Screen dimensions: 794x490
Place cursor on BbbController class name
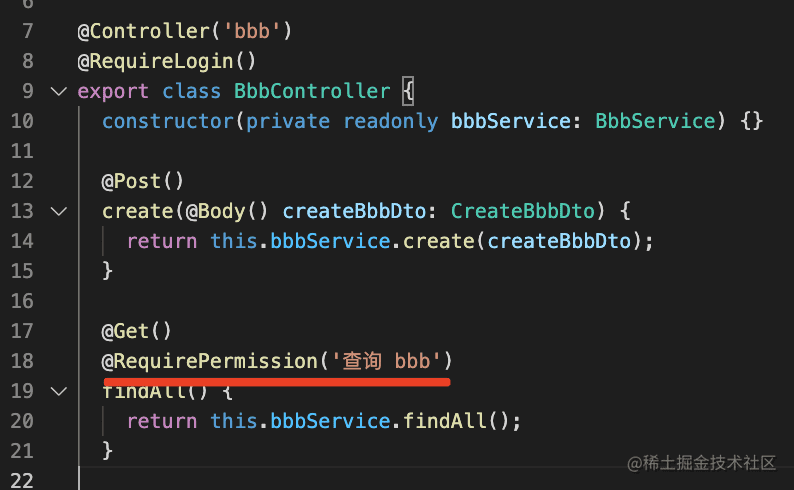(x=311, y=91)
